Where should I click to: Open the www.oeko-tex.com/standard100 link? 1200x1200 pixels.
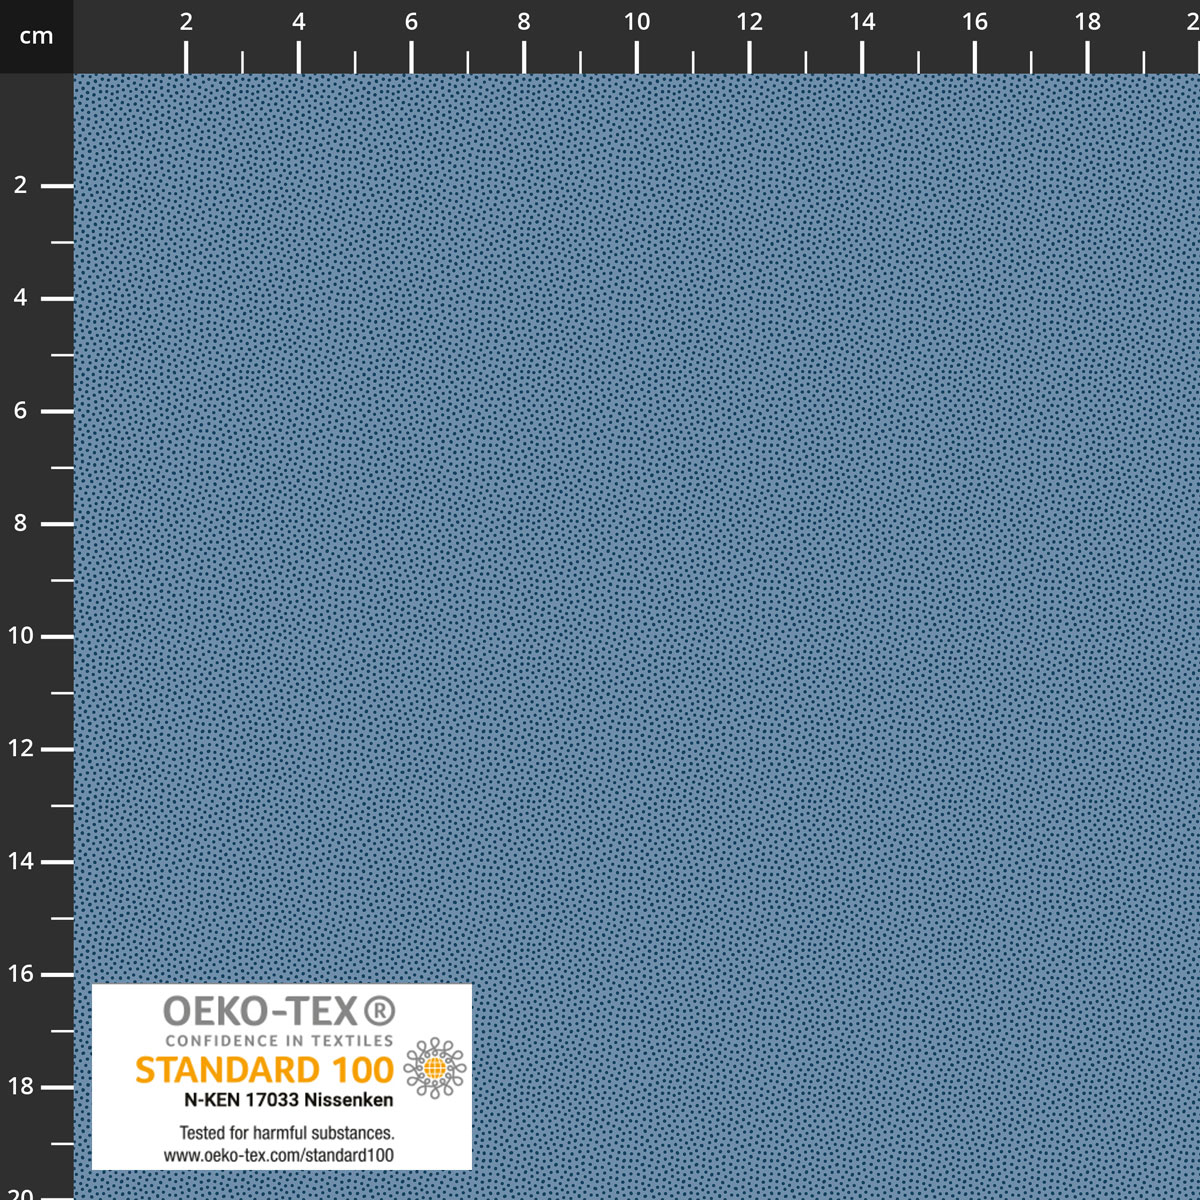click(x=279, y=1155)
